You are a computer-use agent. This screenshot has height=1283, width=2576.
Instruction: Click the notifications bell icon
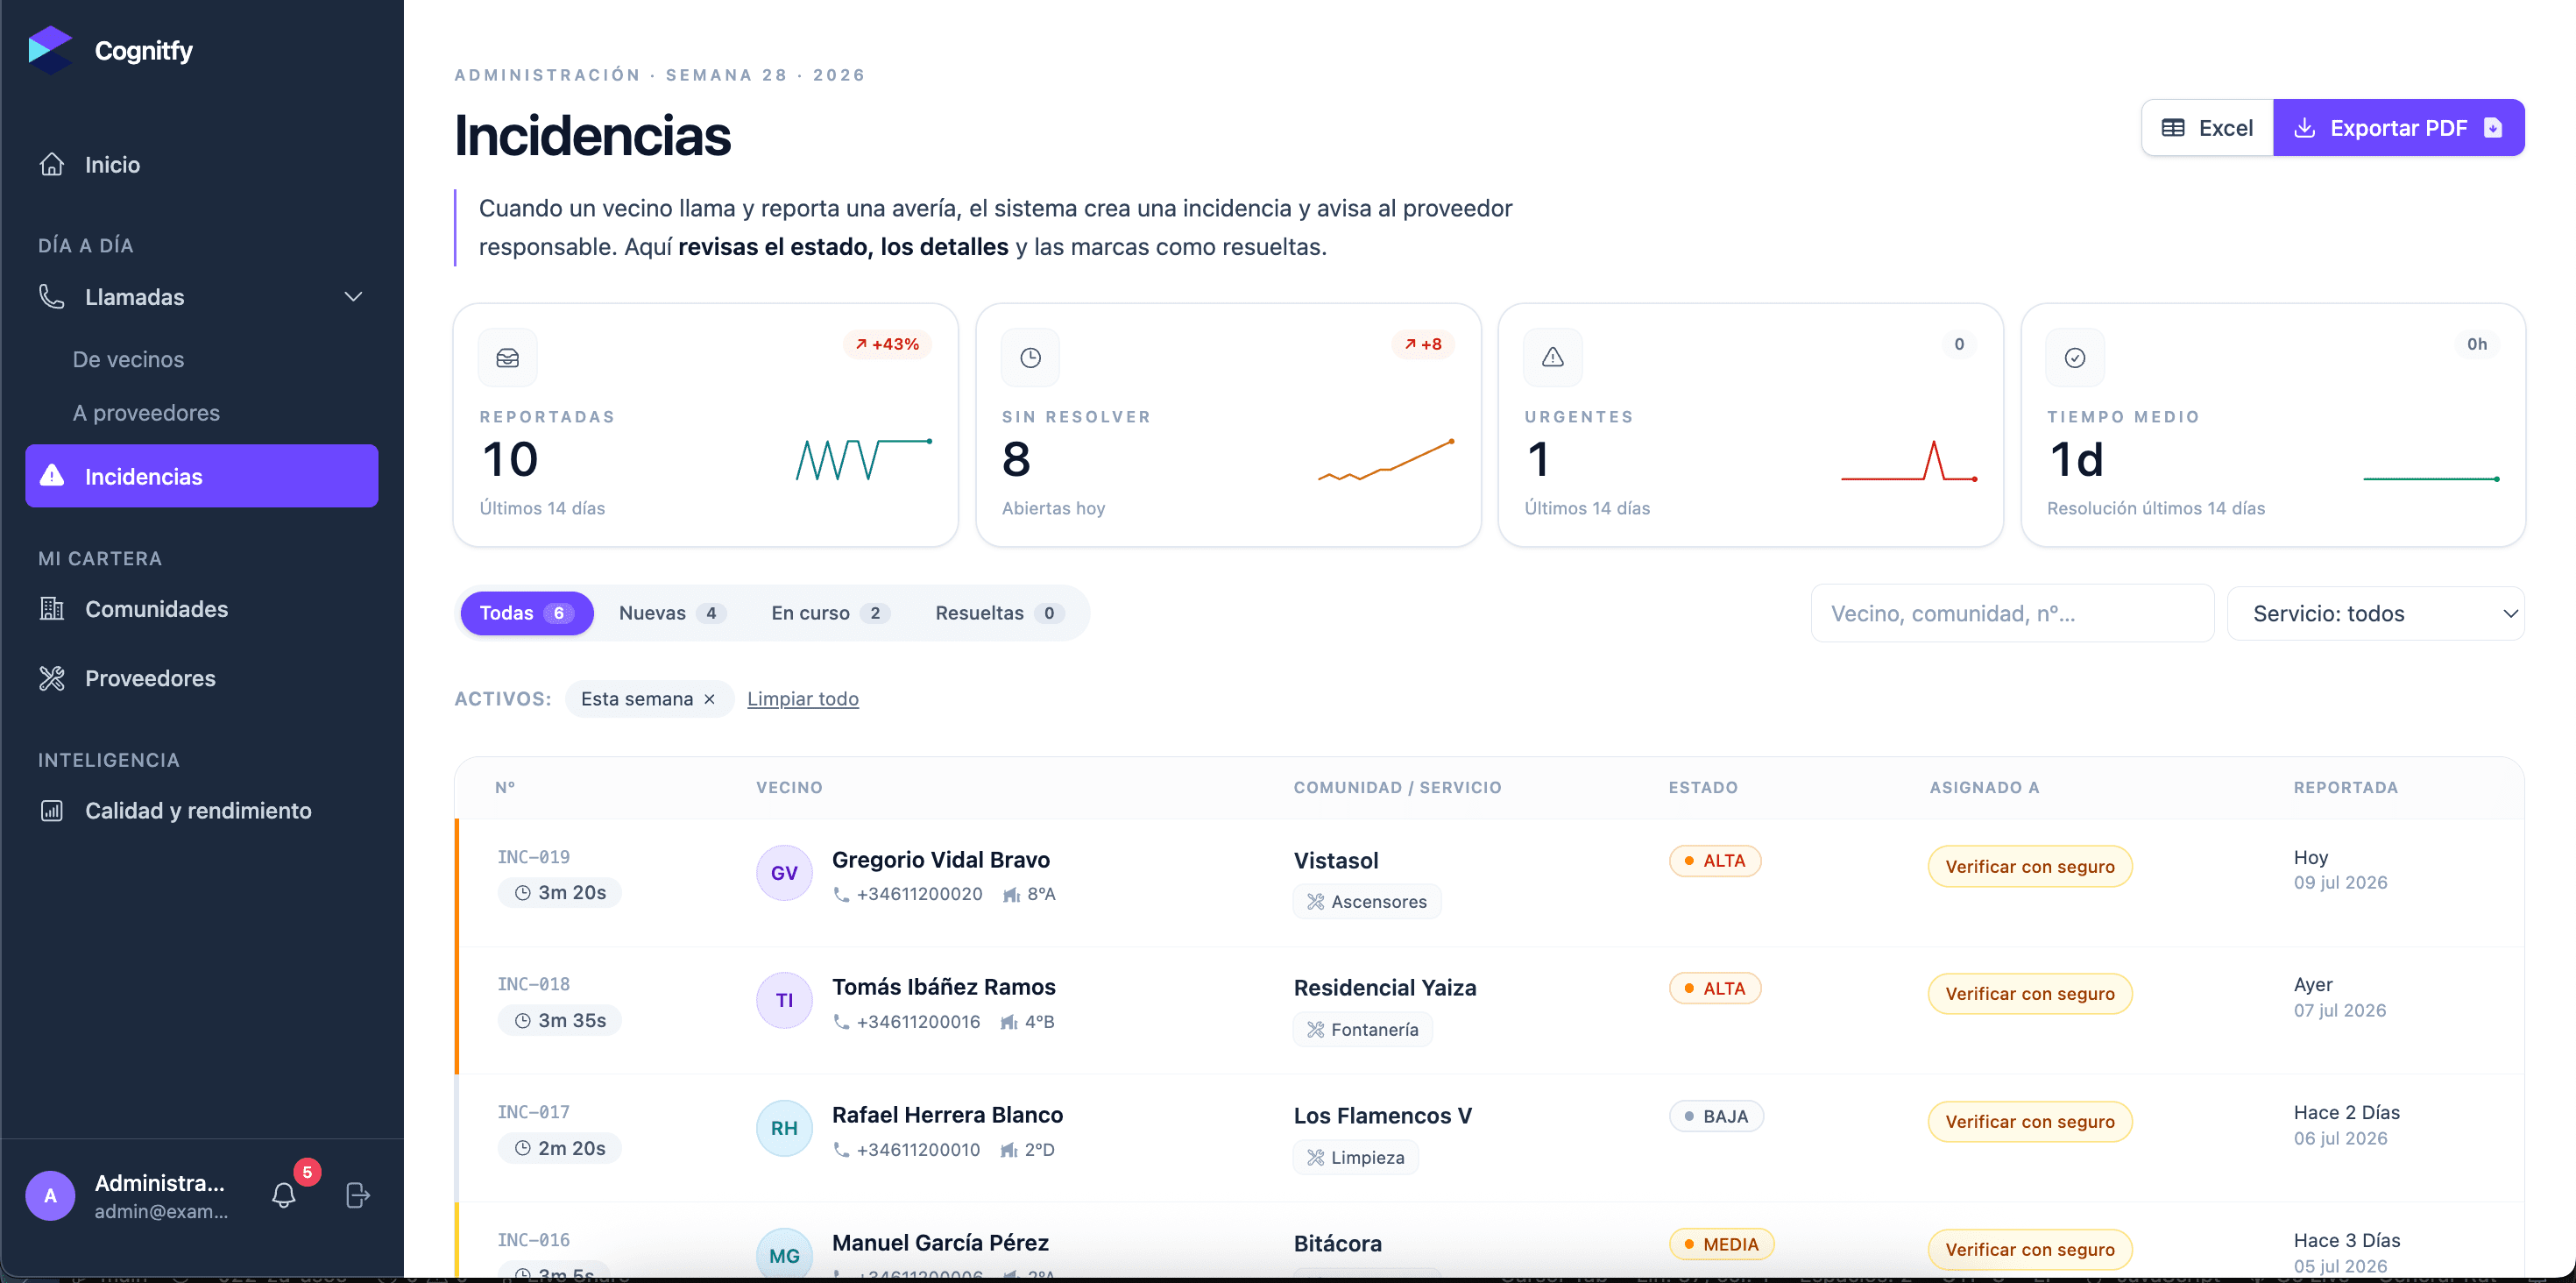point(284,1195)
